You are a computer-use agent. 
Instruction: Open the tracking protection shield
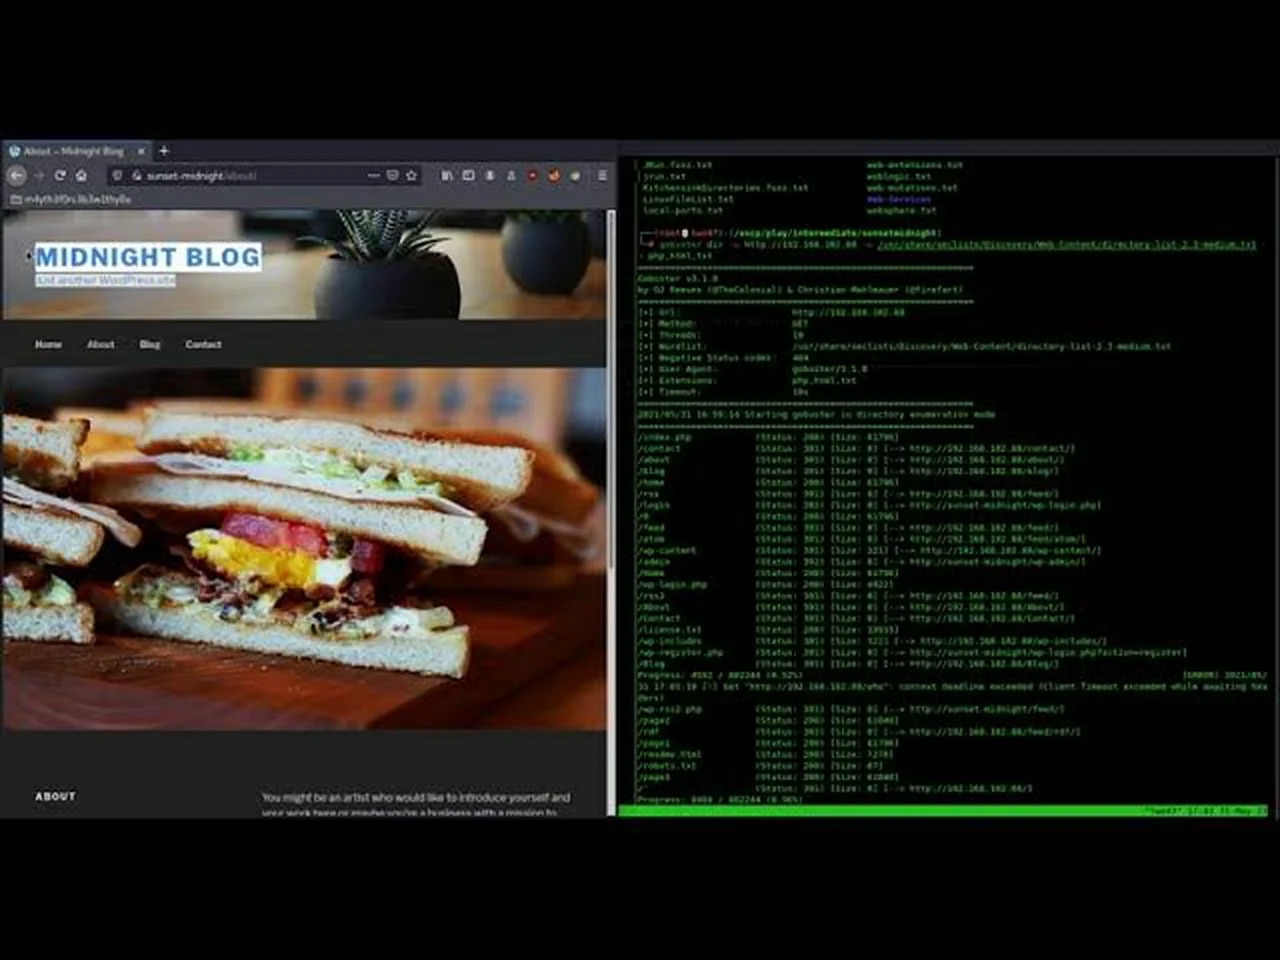pyautogui.click(x=117, y=175)
